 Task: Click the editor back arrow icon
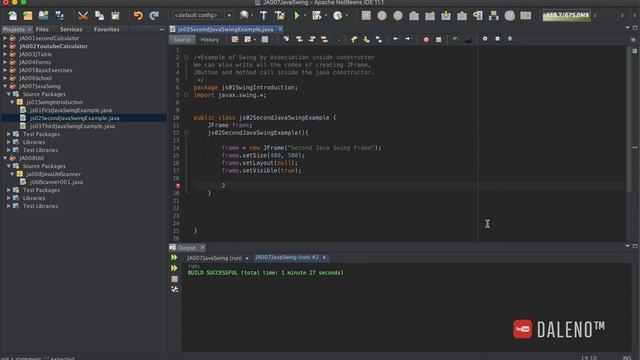(395, 39)
